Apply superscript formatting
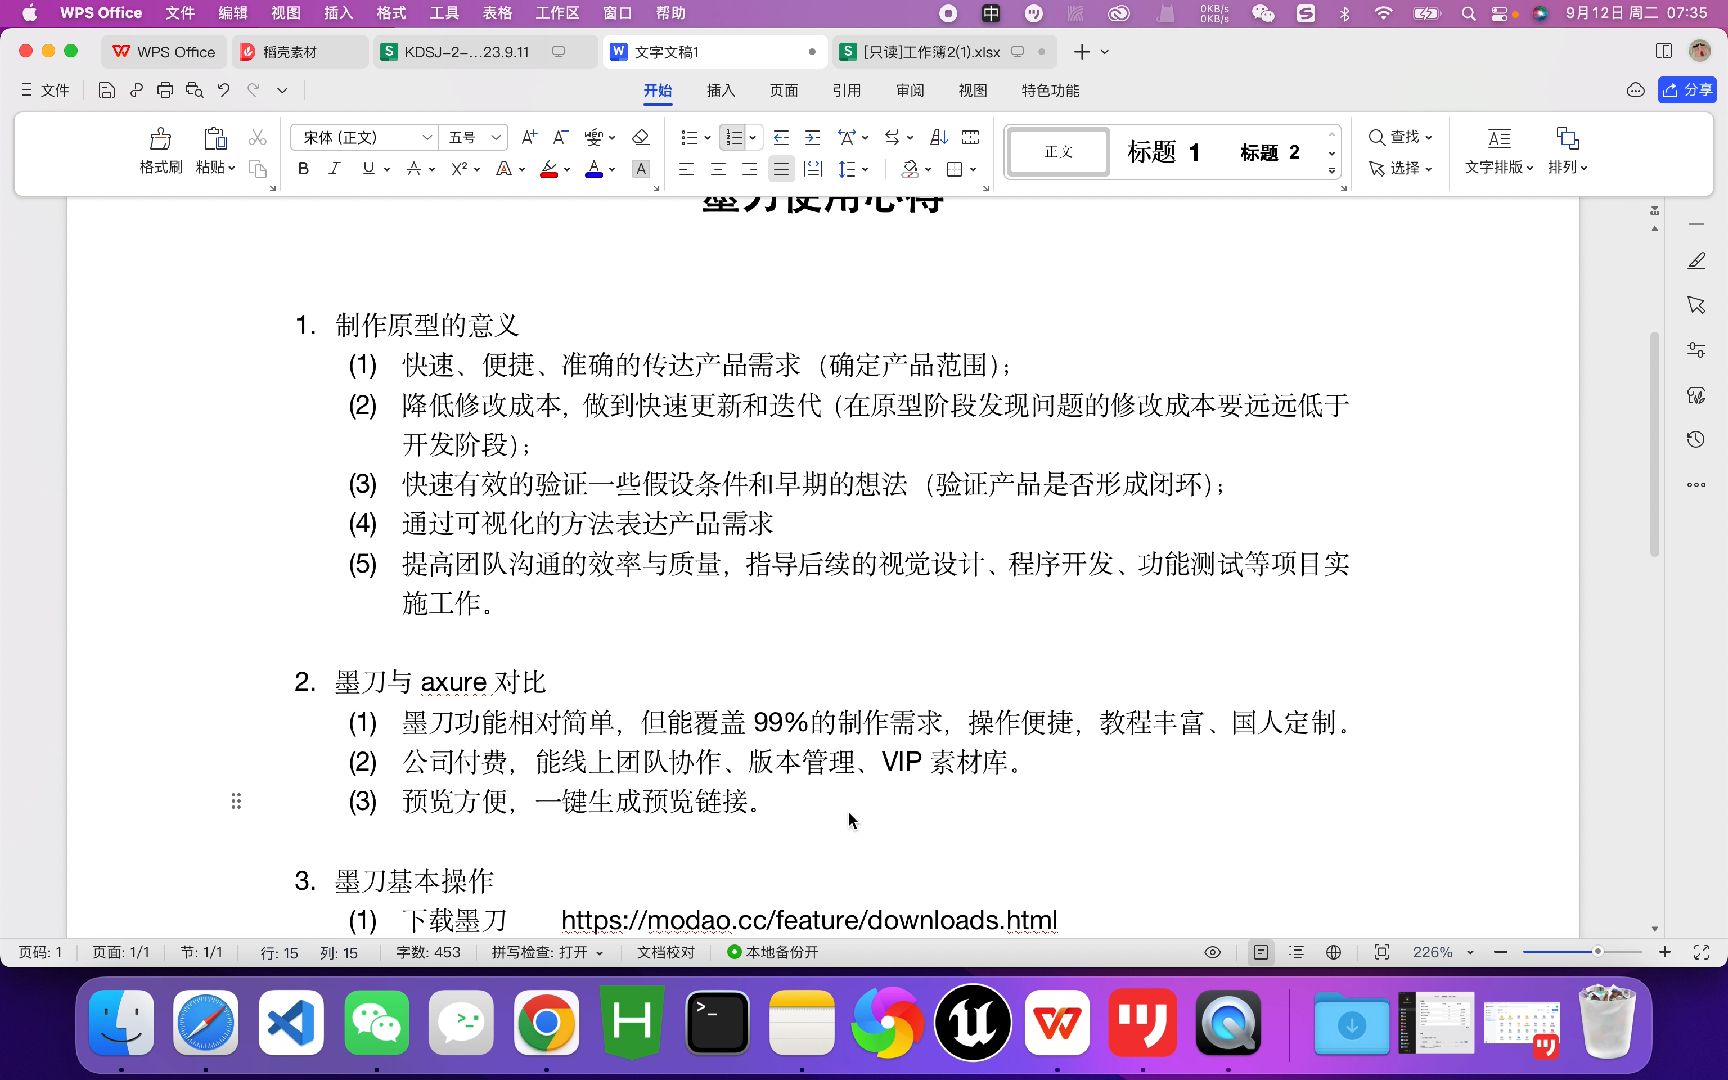 459,168
